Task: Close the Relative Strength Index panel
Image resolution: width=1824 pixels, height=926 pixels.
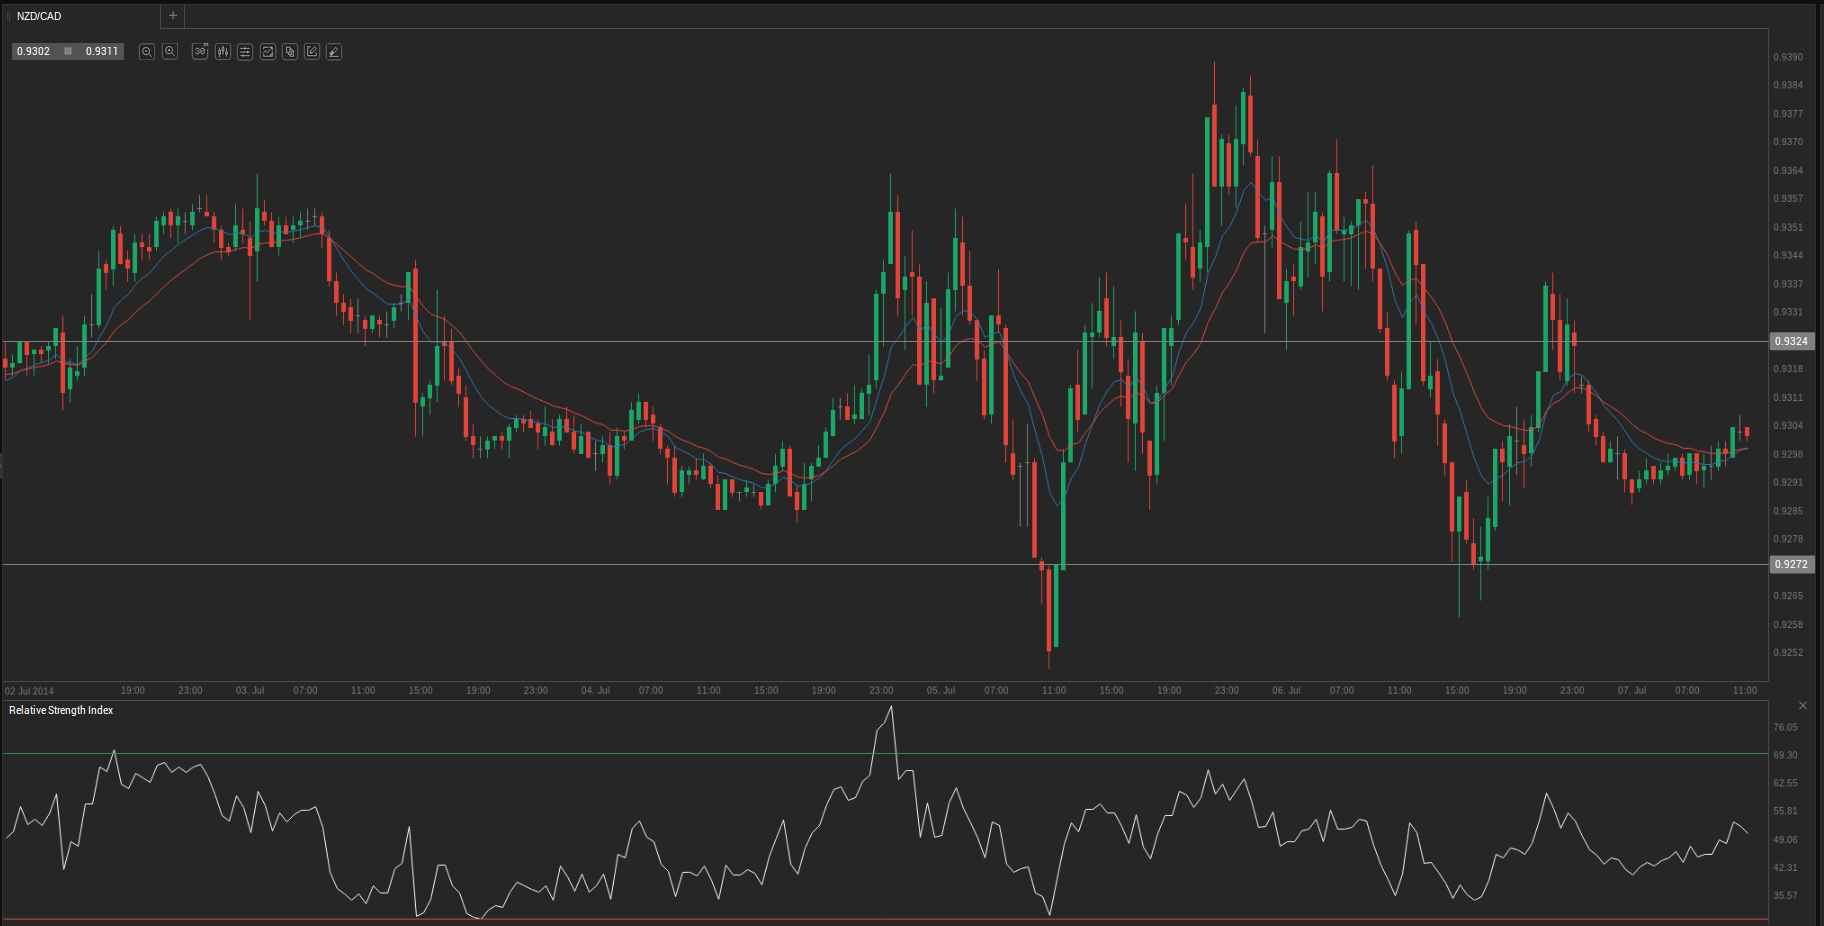Action: (x=1803, y=706)
